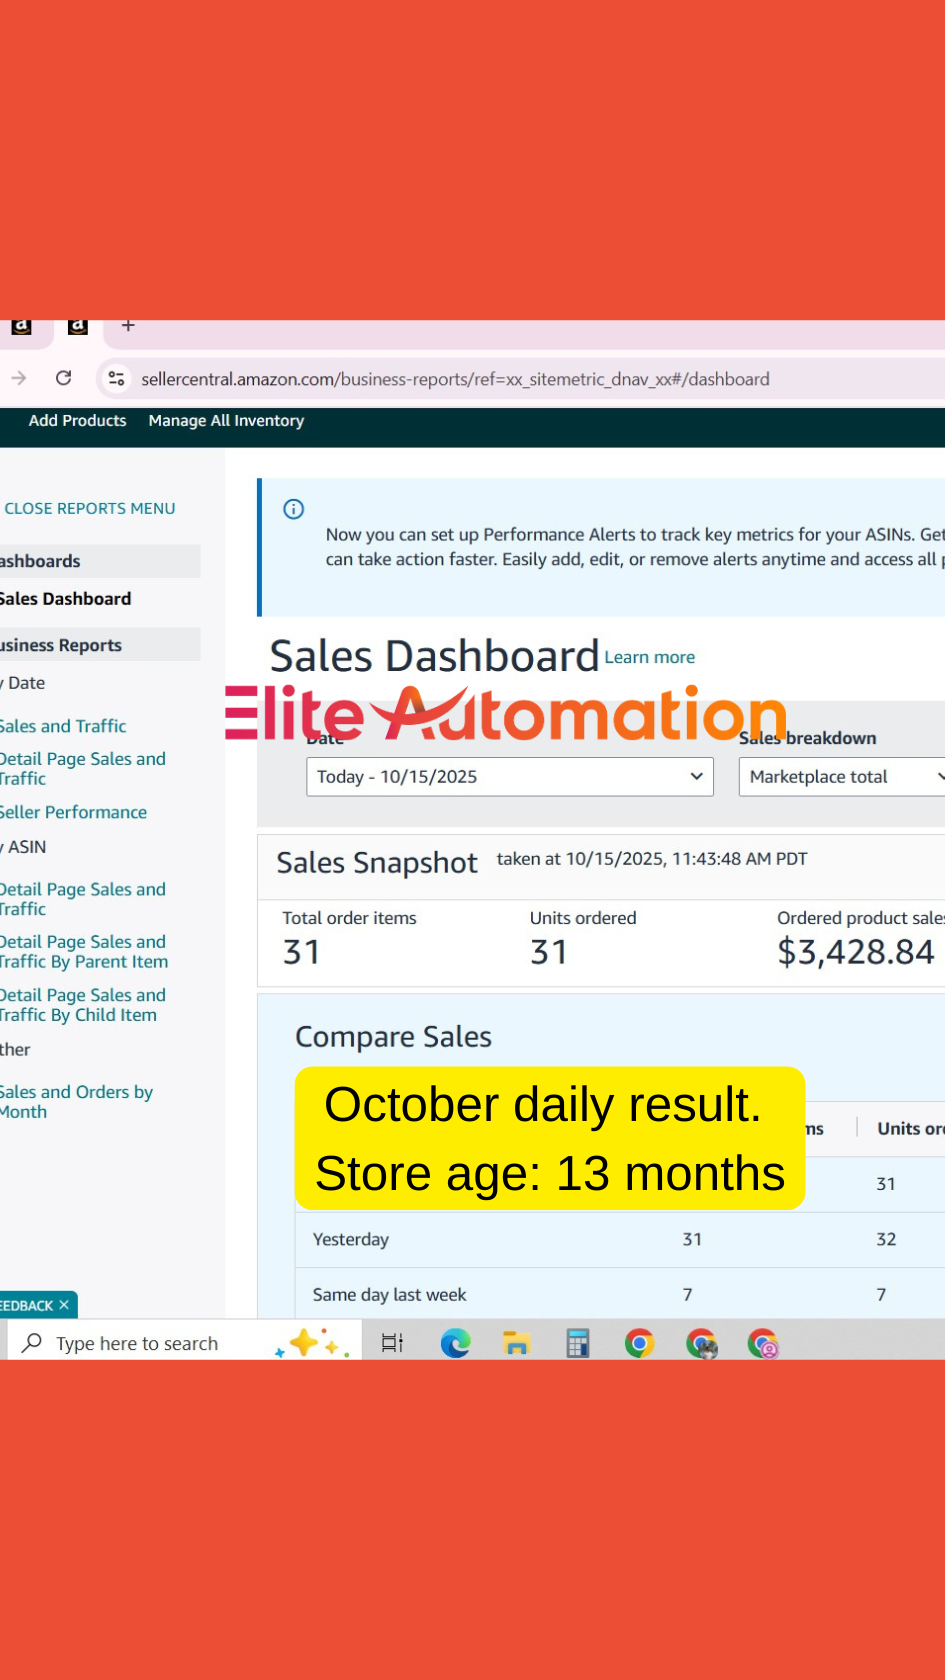The image size is (945, 1680).
Task: Expand the Date dropdown showing Today
Action: click(x=509, y=777)
